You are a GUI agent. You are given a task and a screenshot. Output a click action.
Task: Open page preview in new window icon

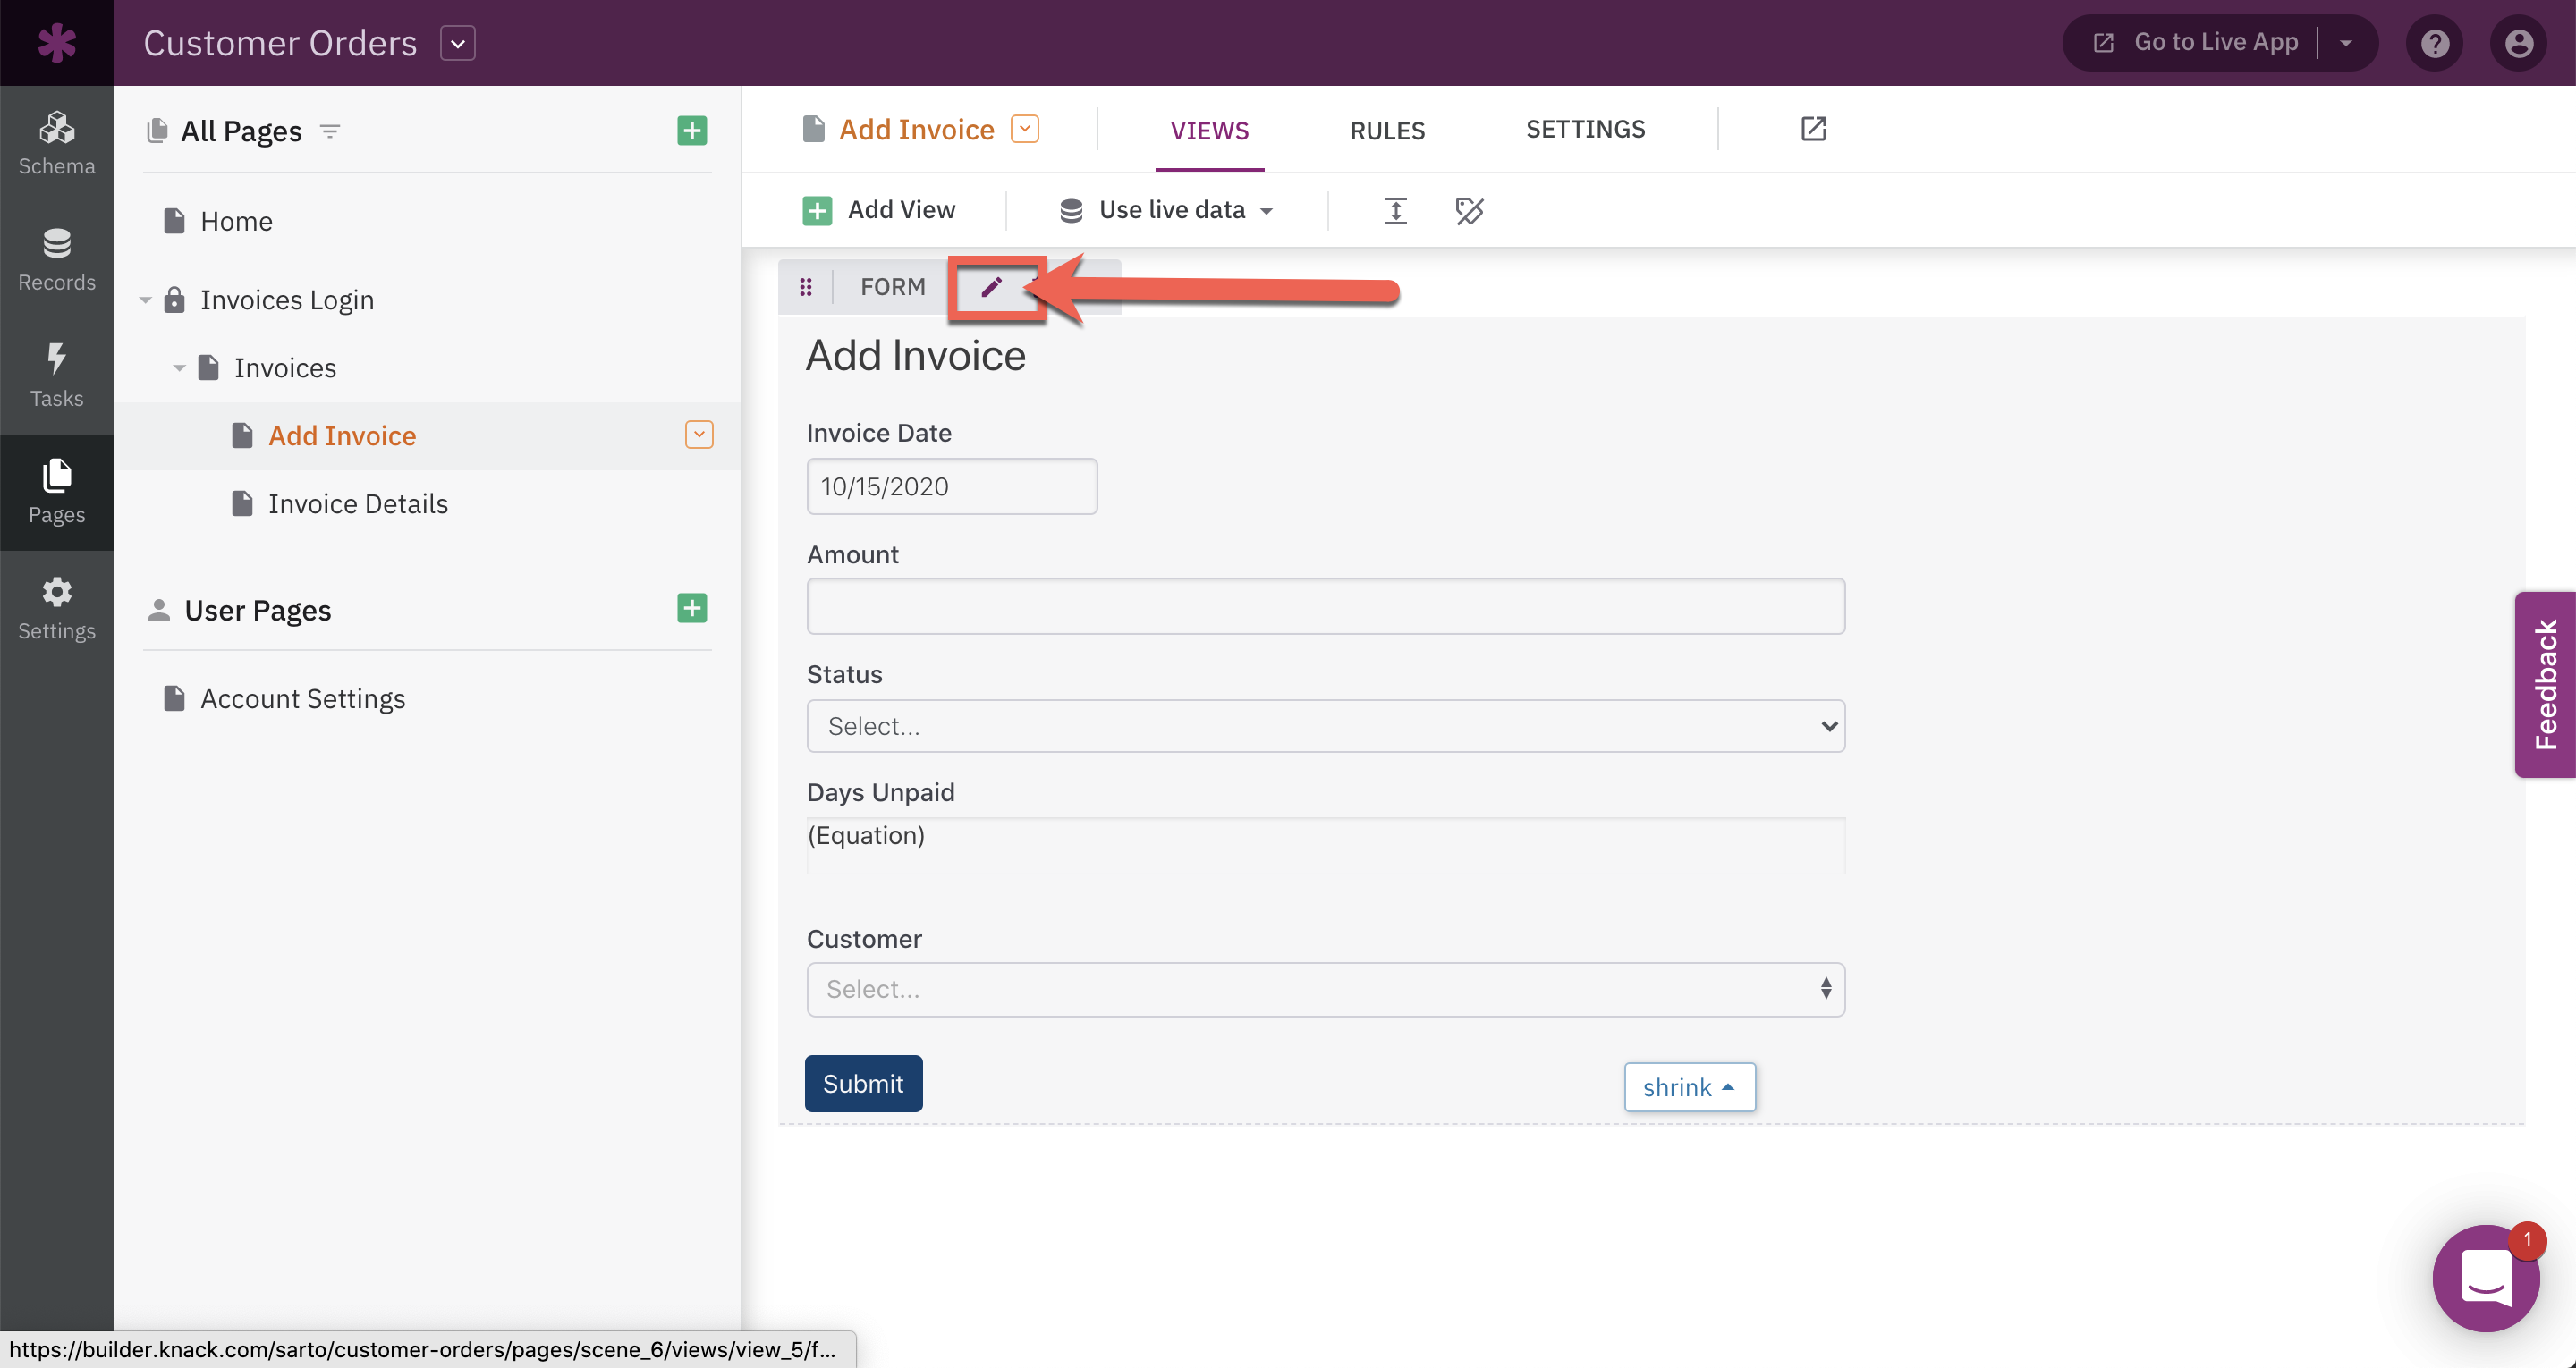coord(1813,129)
